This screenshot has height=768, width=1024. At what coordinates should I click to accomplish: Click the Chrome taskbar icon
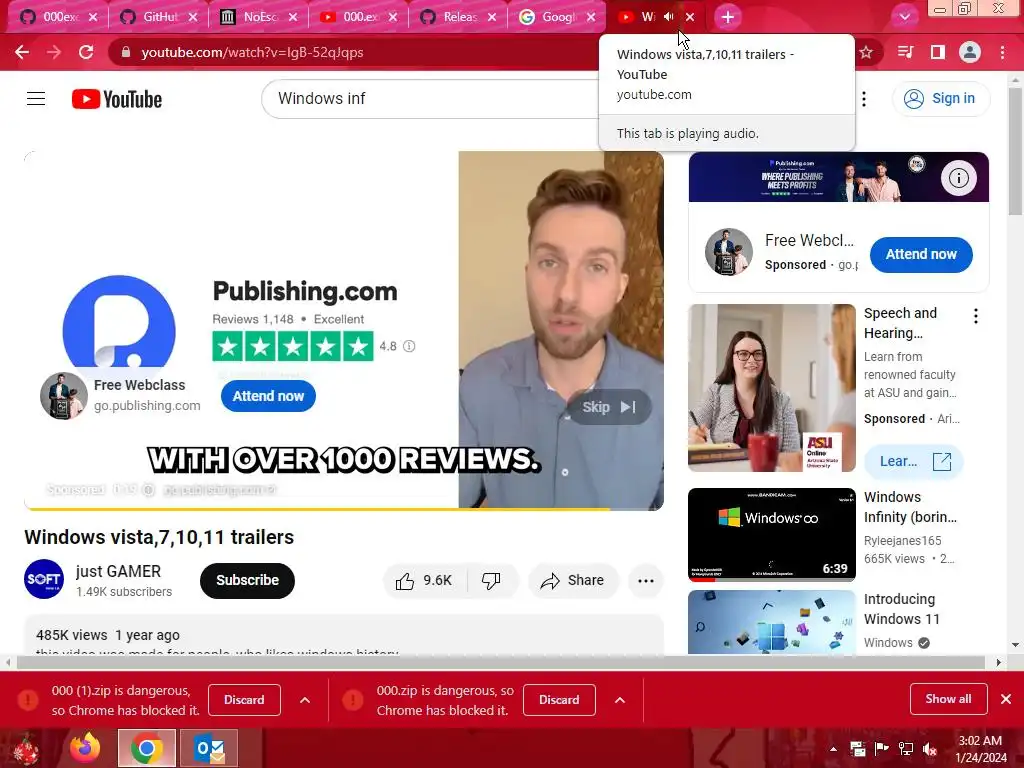pyautogui.click(x=147, y=748)
